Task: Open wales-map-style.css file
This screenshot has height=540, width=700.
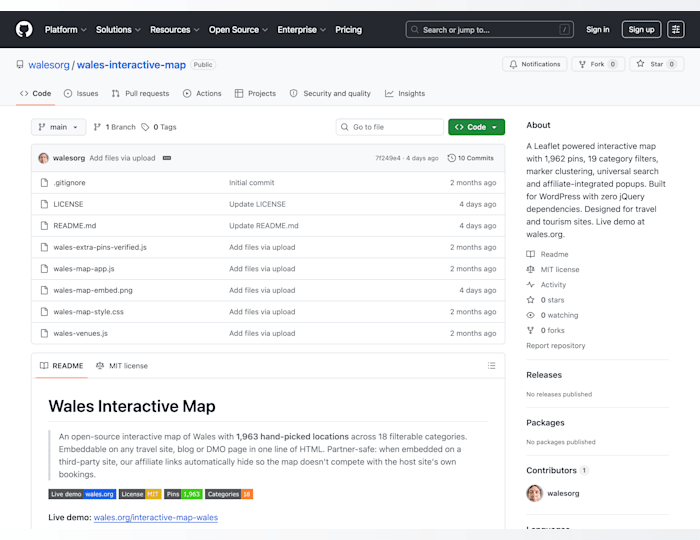Action: click(x=88, y=312)
